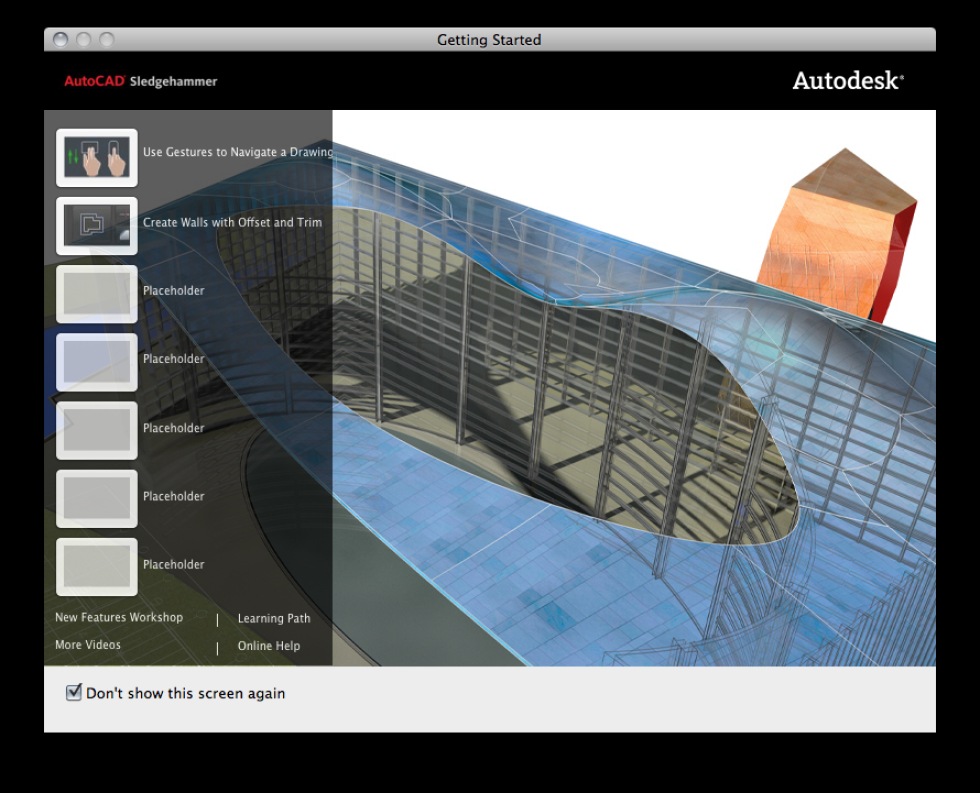Open the More Videos link
Image resolution: width=980 pixels, height=793 pixels.
(x=88, y=645)
